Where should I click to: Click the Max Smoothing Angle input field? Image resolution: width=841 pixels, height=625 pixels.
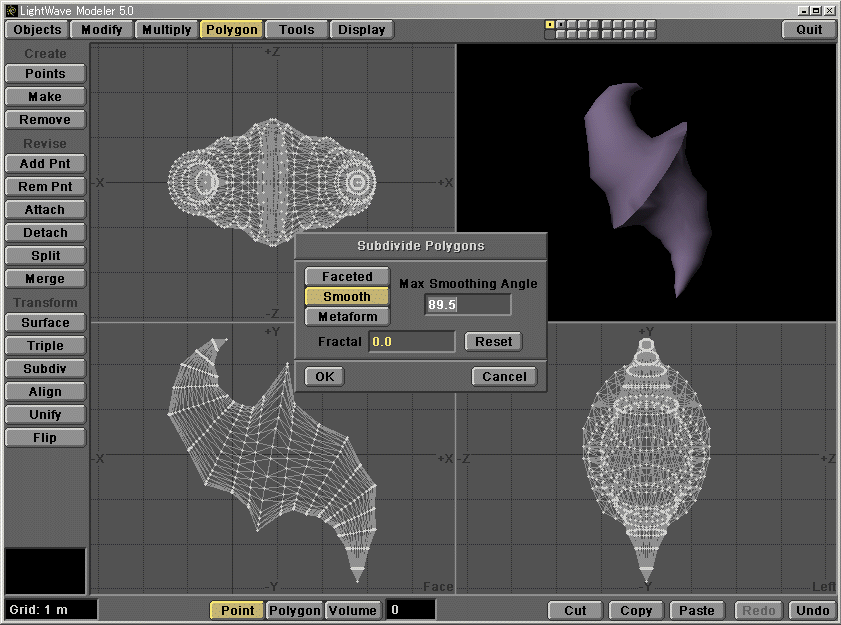click(x=466, y=305)
